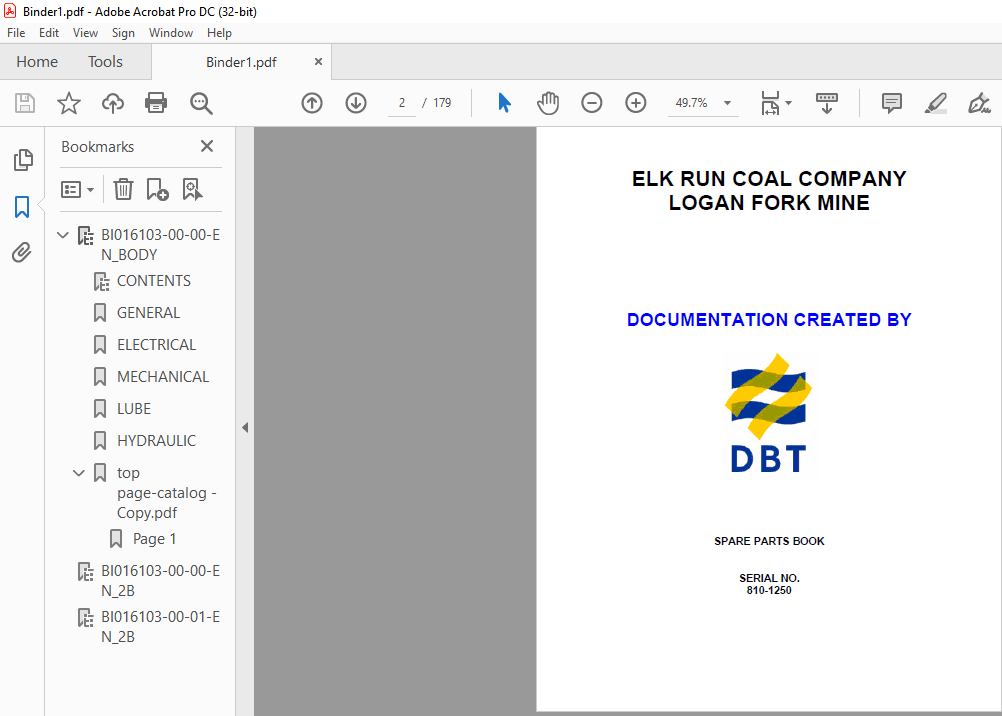
Task: Open the zoom level dropdown
Action: coord(727,103)
